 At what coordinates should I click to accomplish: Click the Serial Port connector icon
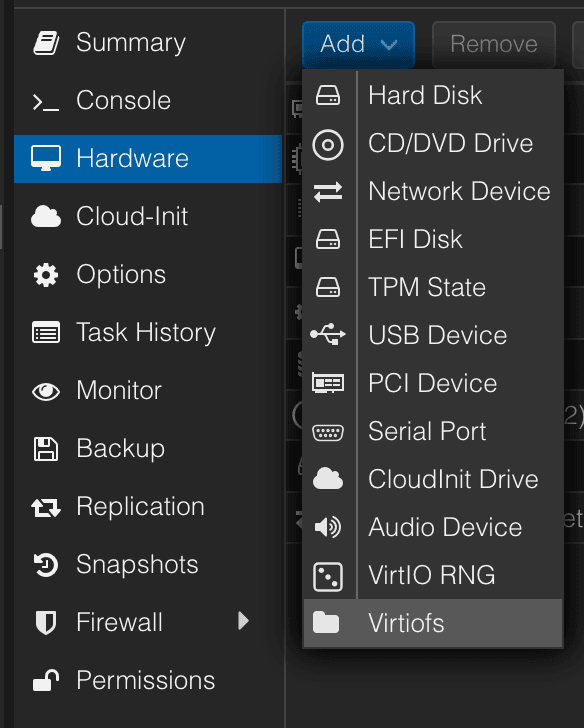point(328,433)
